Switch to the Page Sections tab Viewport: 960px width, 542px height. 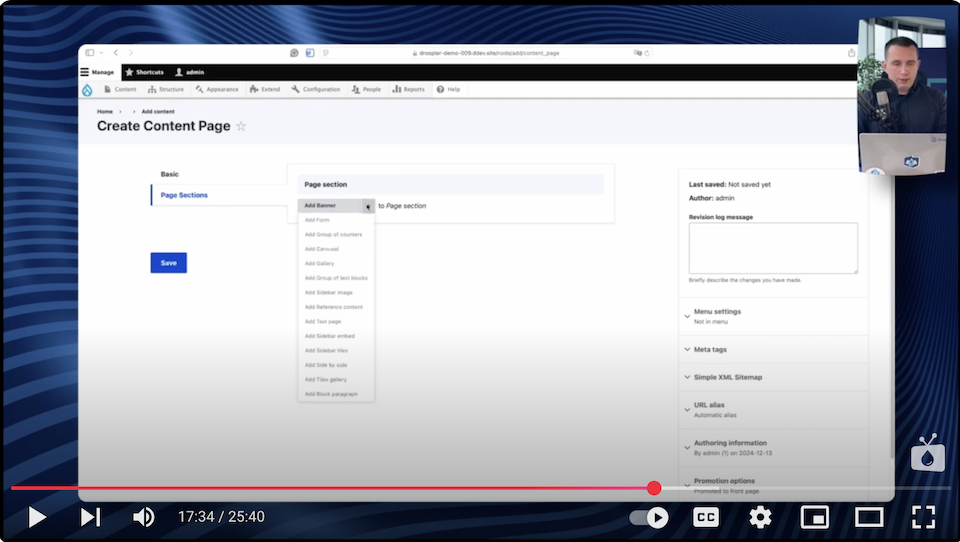pos(184,195)
